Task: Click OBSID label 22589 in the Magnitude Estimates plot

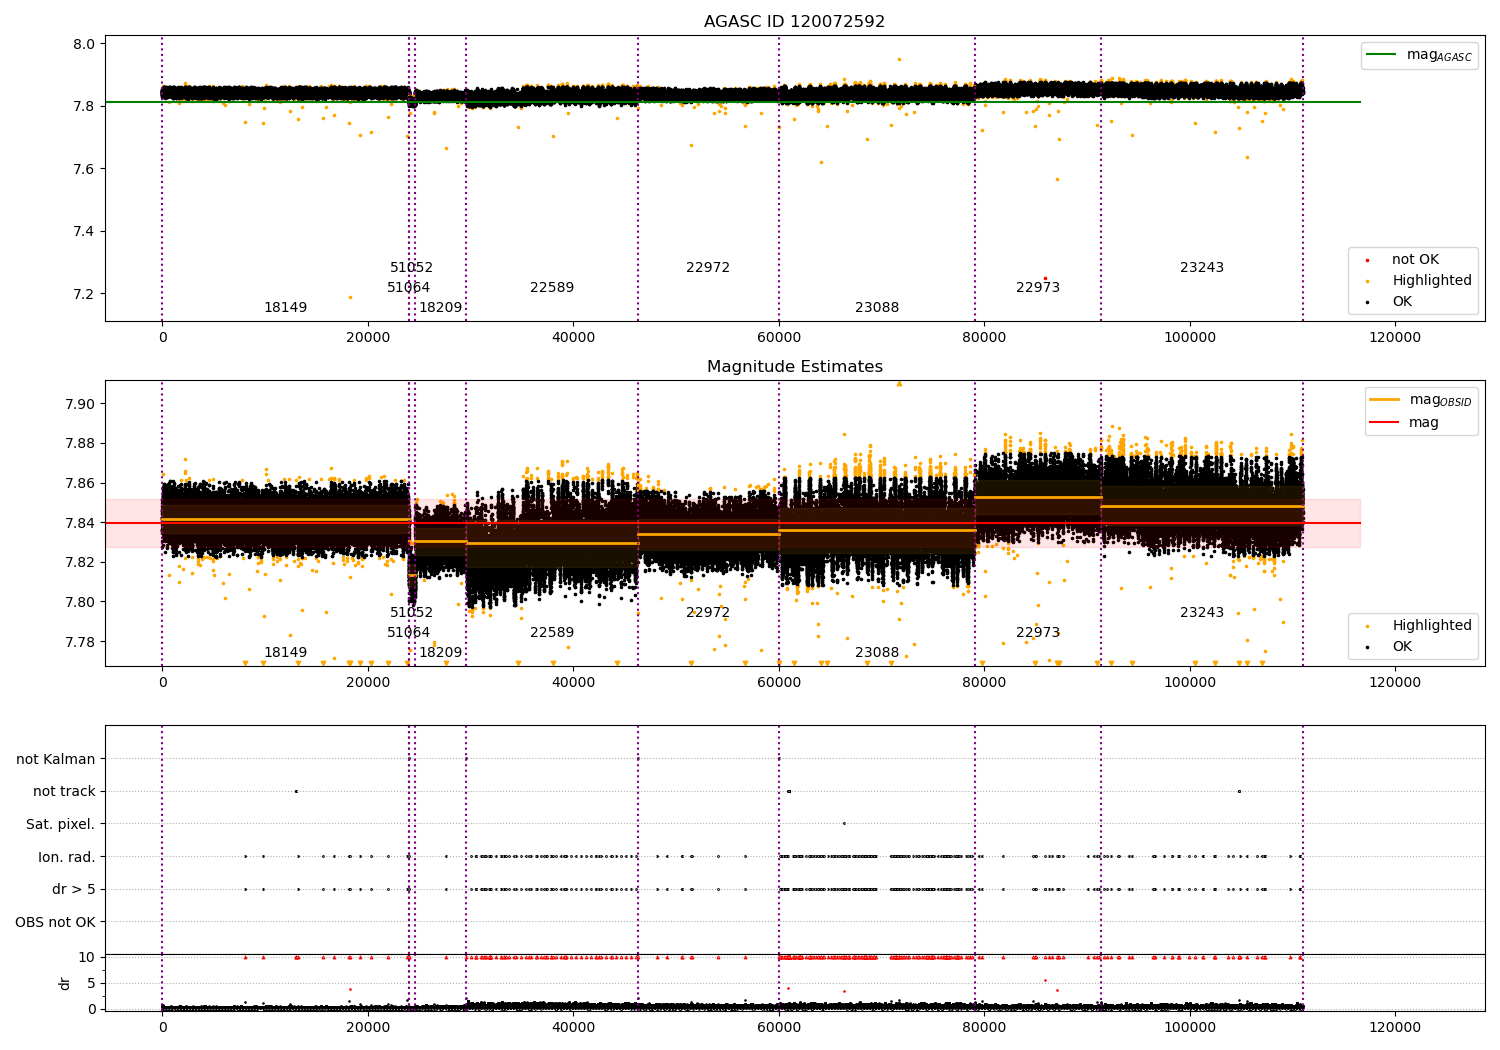Action: point(552,633)
